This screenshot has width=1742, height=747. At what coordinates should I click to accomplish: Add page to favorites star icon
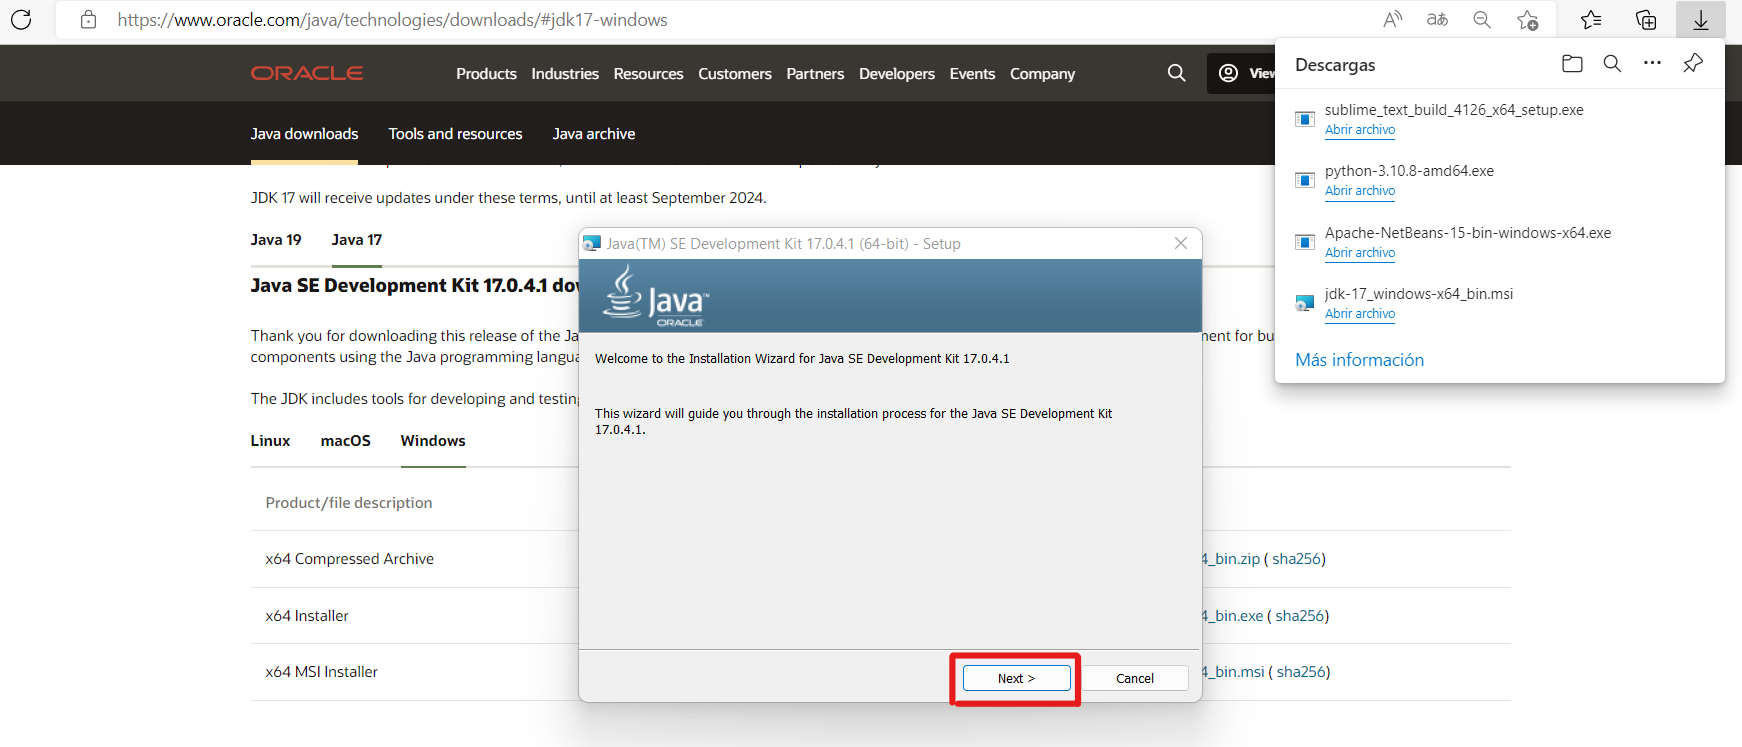pos(1527,19)
